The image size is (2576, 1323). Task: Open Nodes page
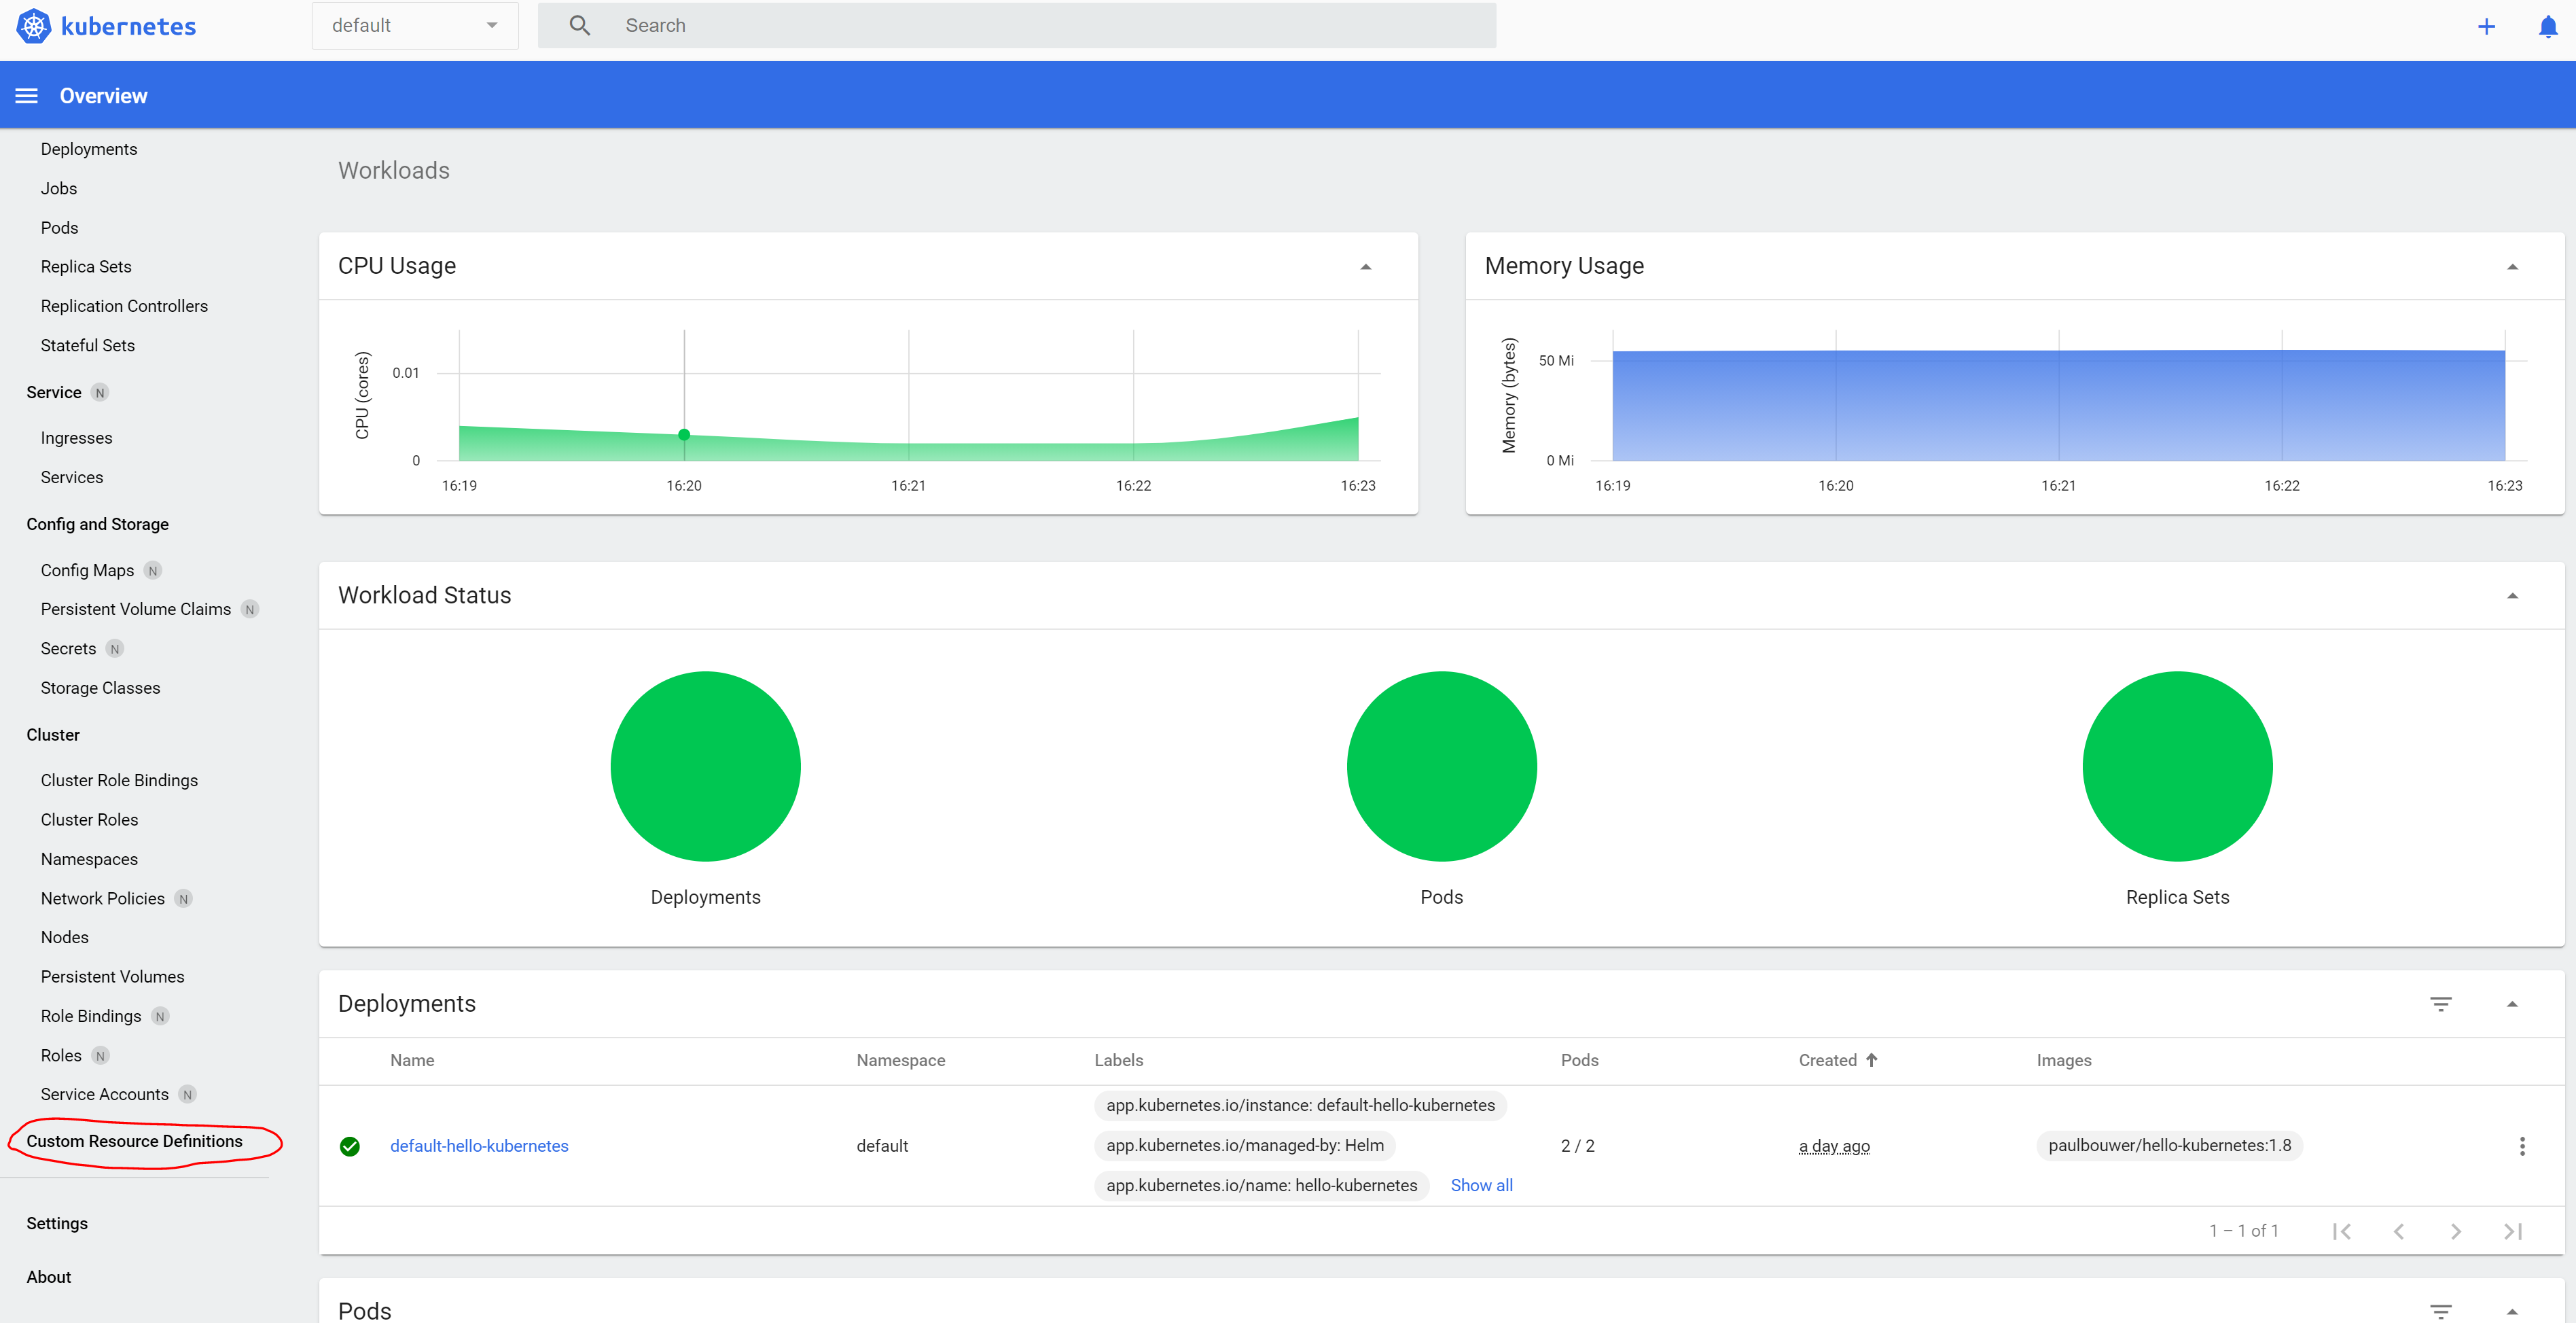(x=64, y=937)
